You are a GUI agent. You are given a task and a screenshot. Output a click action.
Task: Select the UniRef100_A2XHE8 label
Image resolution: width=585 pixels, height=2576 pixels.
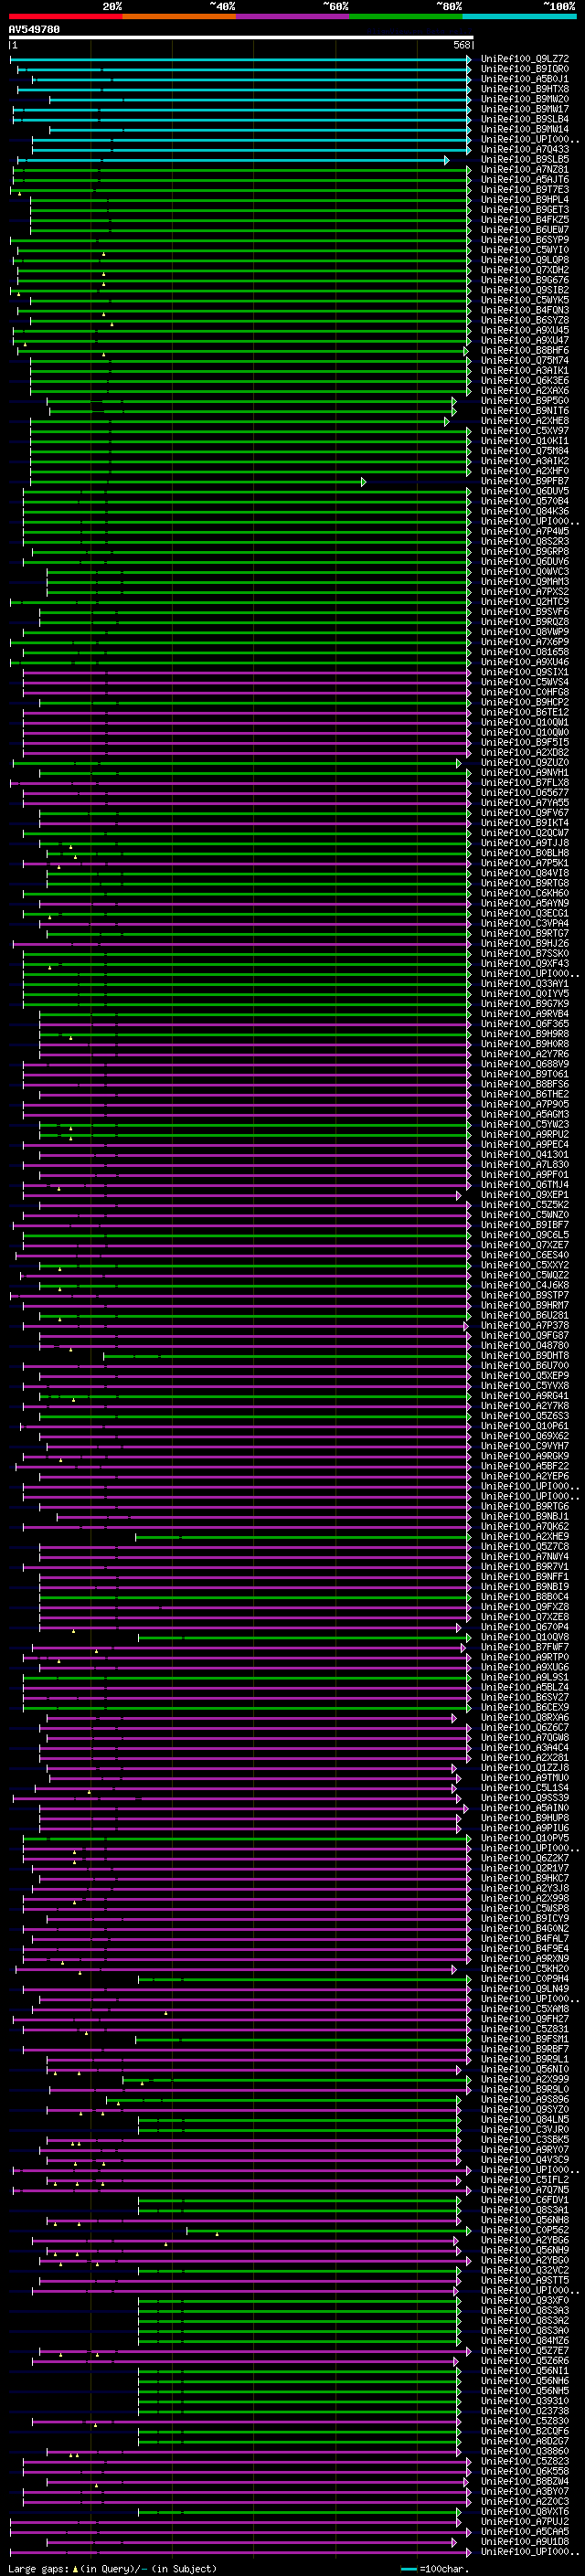[525, 421]
